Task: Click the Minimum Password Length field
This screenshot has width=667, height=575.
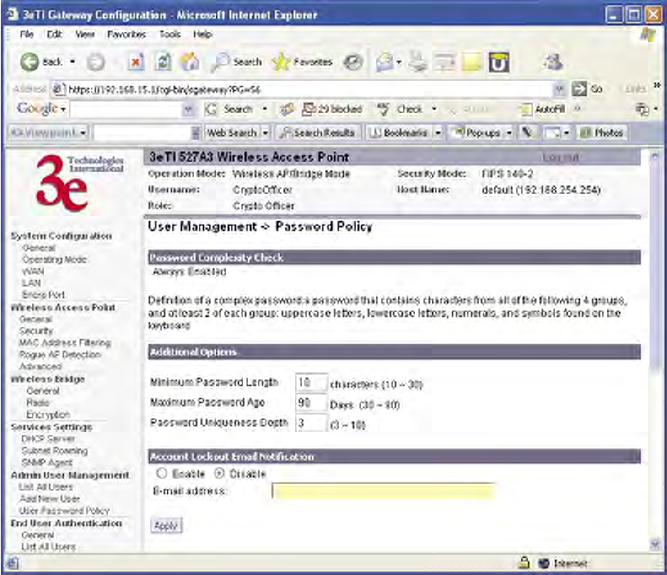Action: 311,382
